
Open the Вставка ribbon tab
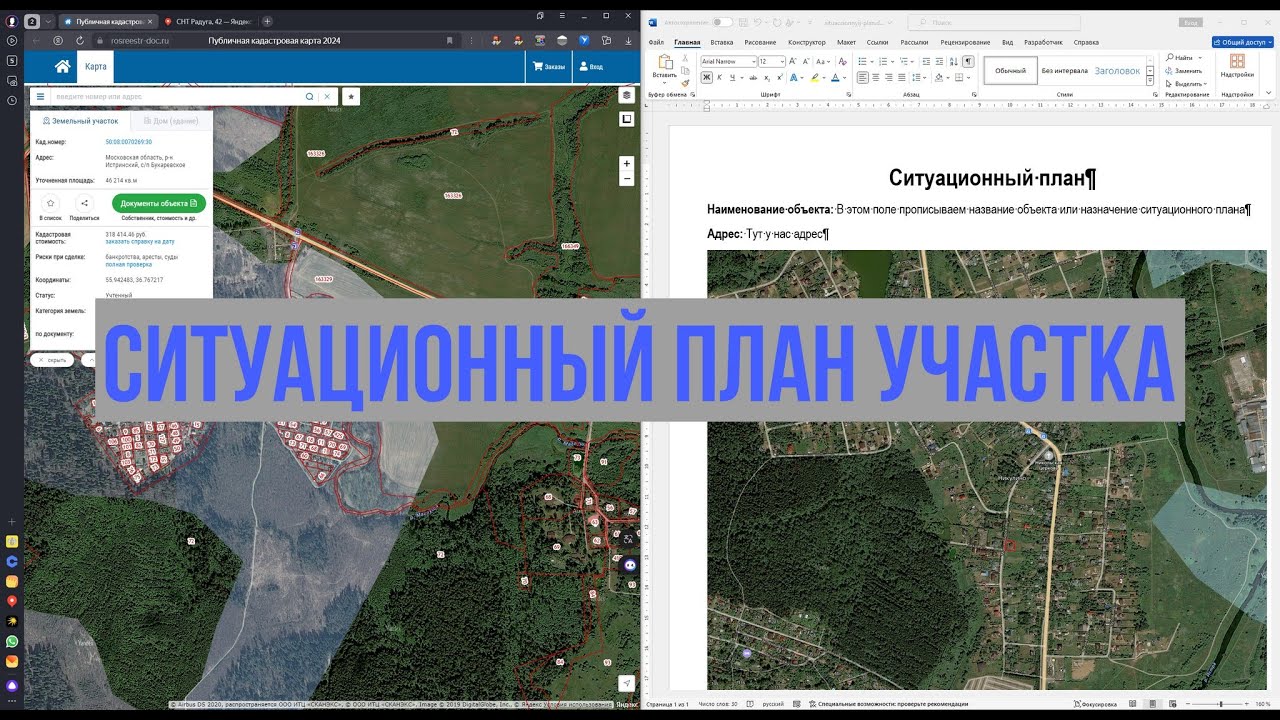tap(722, 42)
